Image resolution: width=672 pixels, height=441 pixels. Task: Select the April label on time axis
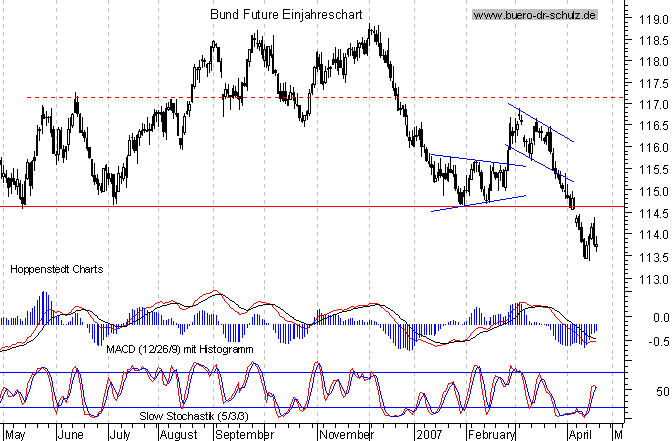tap(574, 436)
